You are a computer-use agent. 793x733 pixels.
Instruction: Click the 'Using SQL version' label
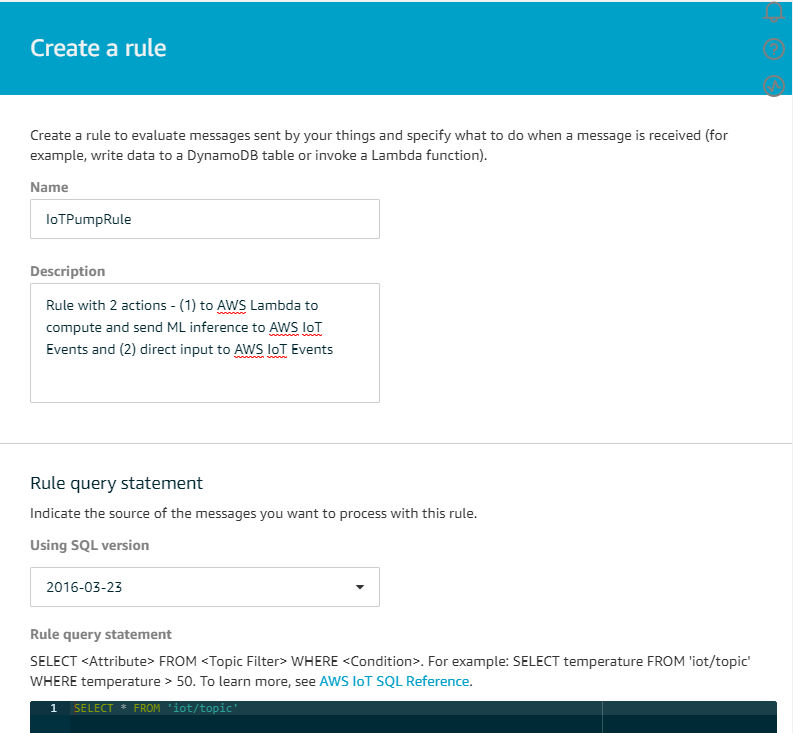pyautogui.click(x=90, y=545)
